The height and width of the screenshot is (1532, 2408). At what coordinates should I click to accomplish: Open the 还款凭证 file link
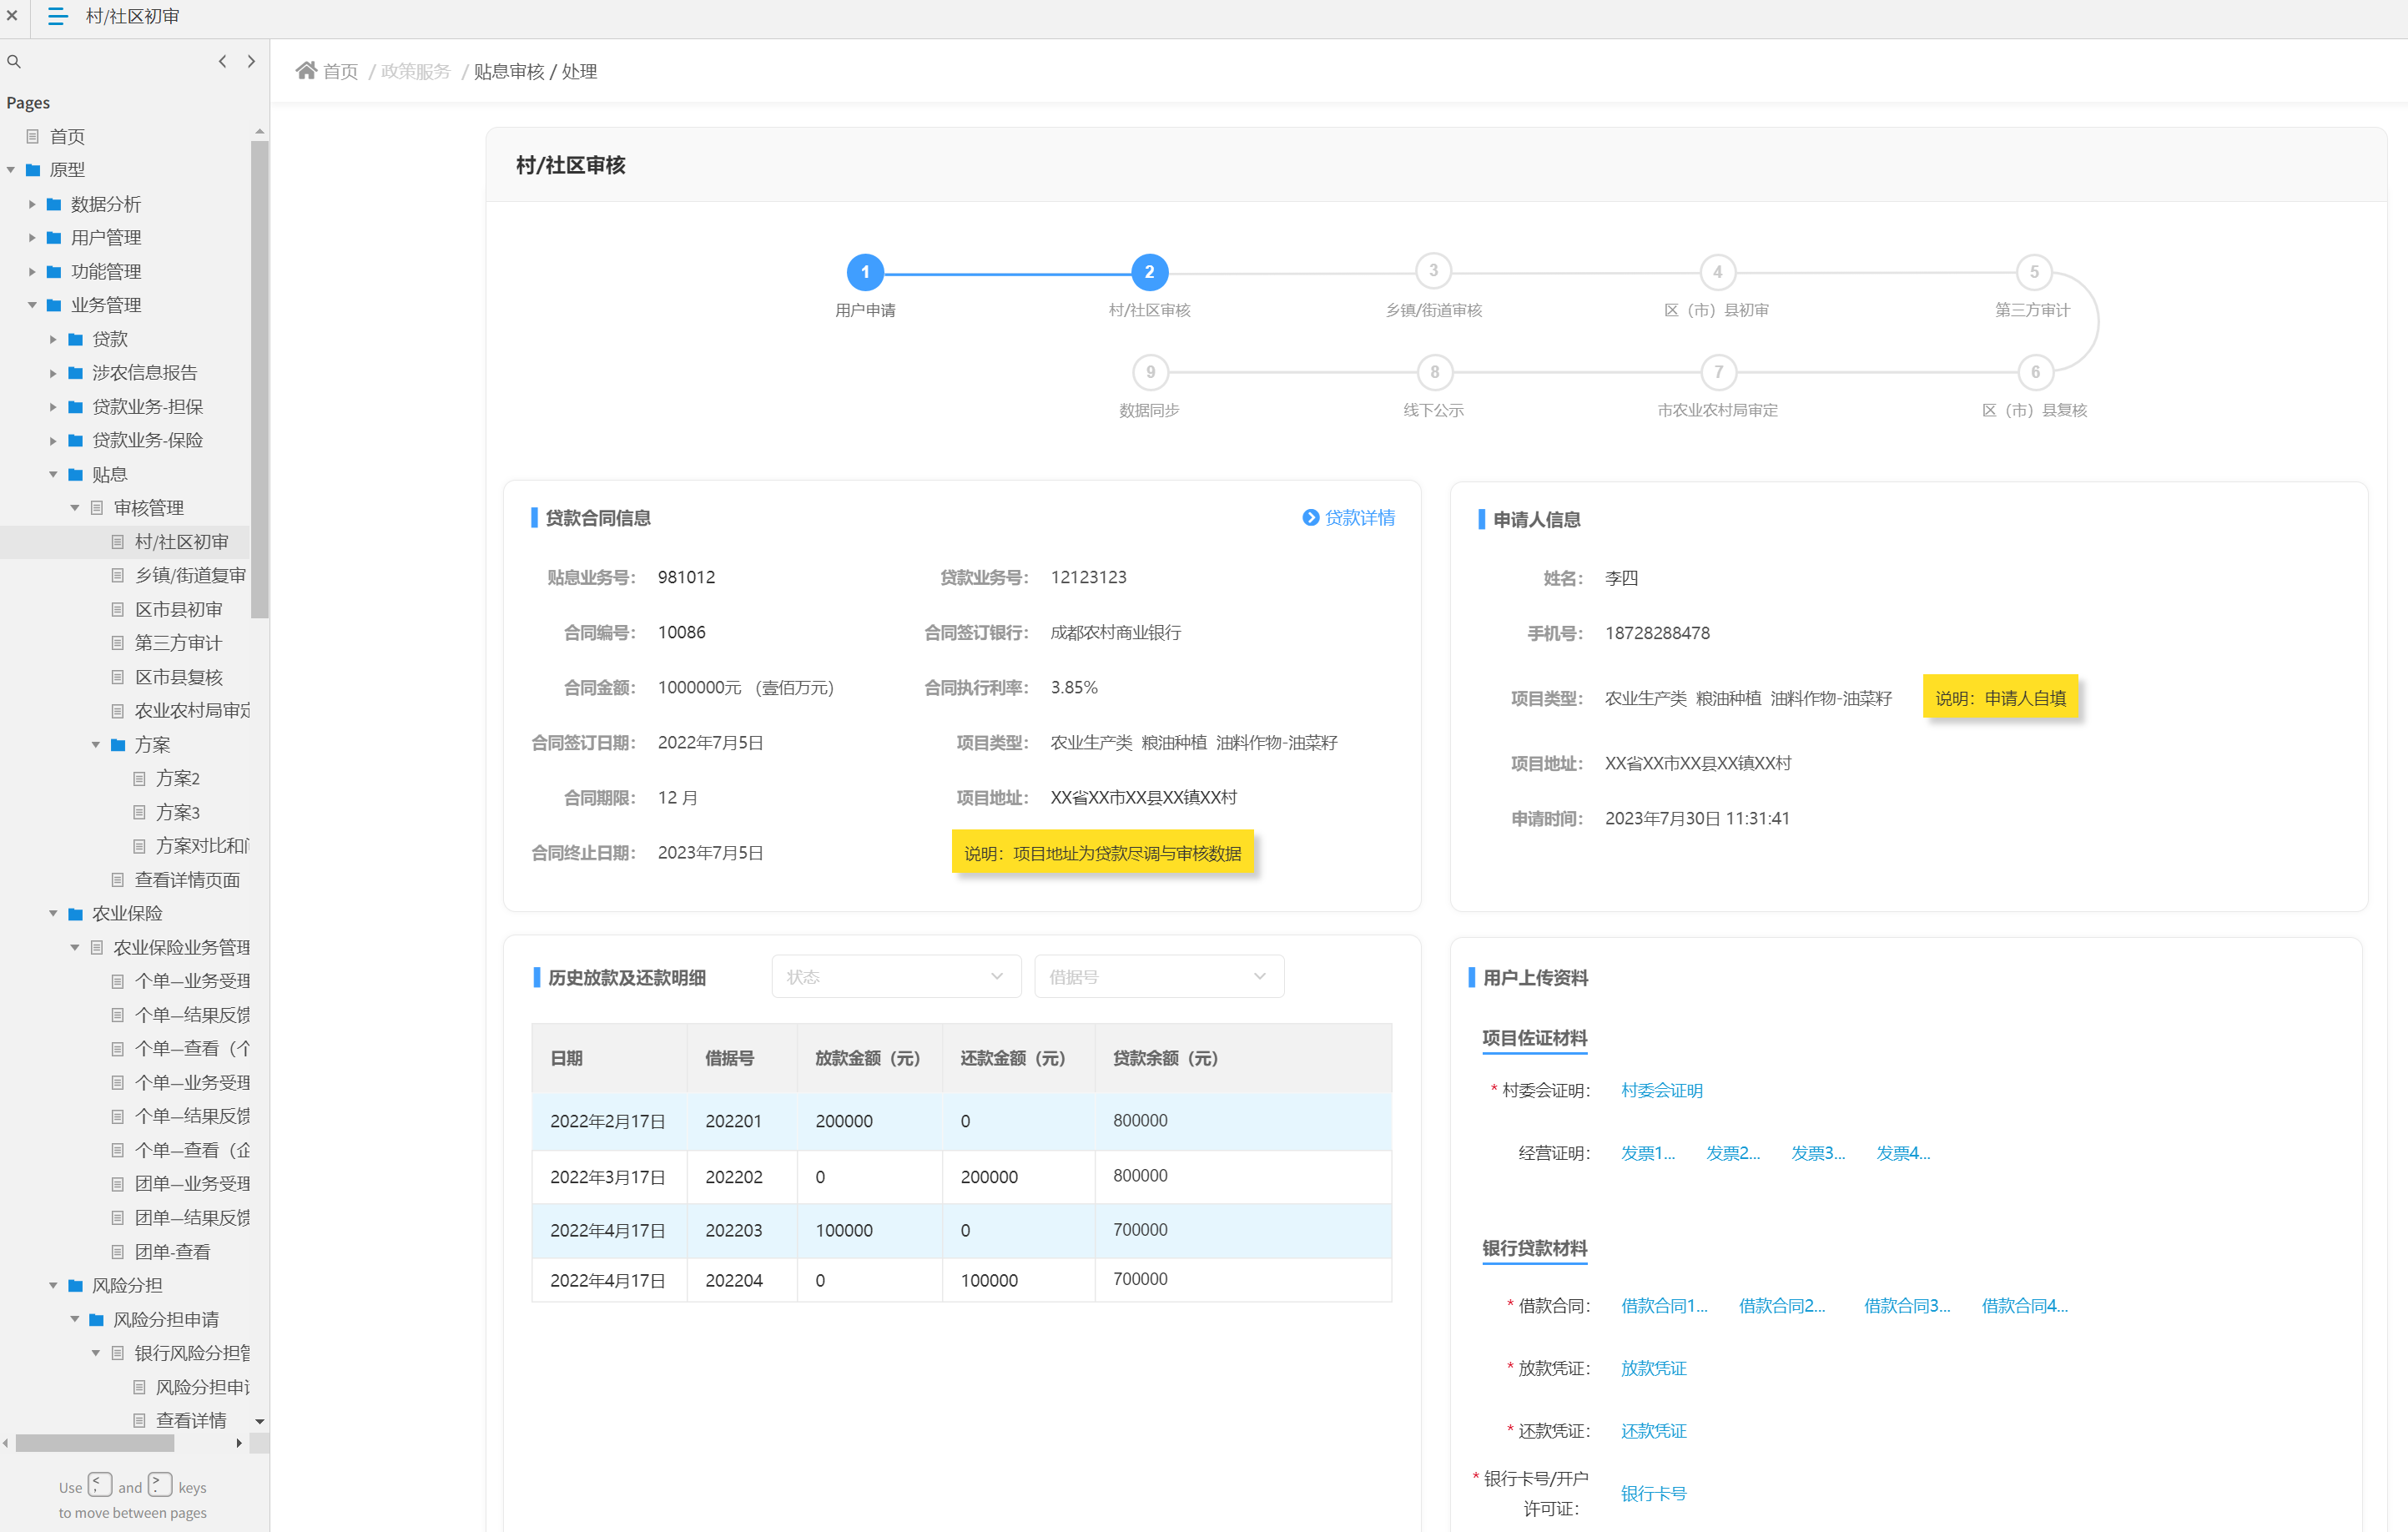1653,1431
